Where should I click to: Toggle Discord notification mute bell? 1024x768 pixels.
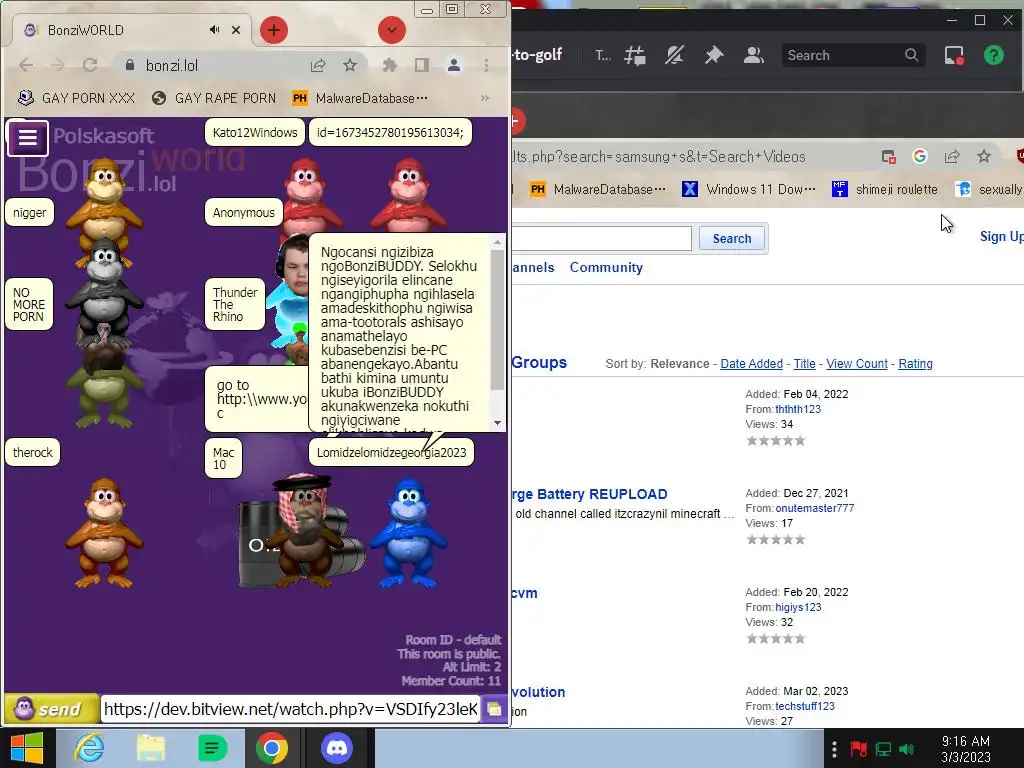(x=674, y=56)
